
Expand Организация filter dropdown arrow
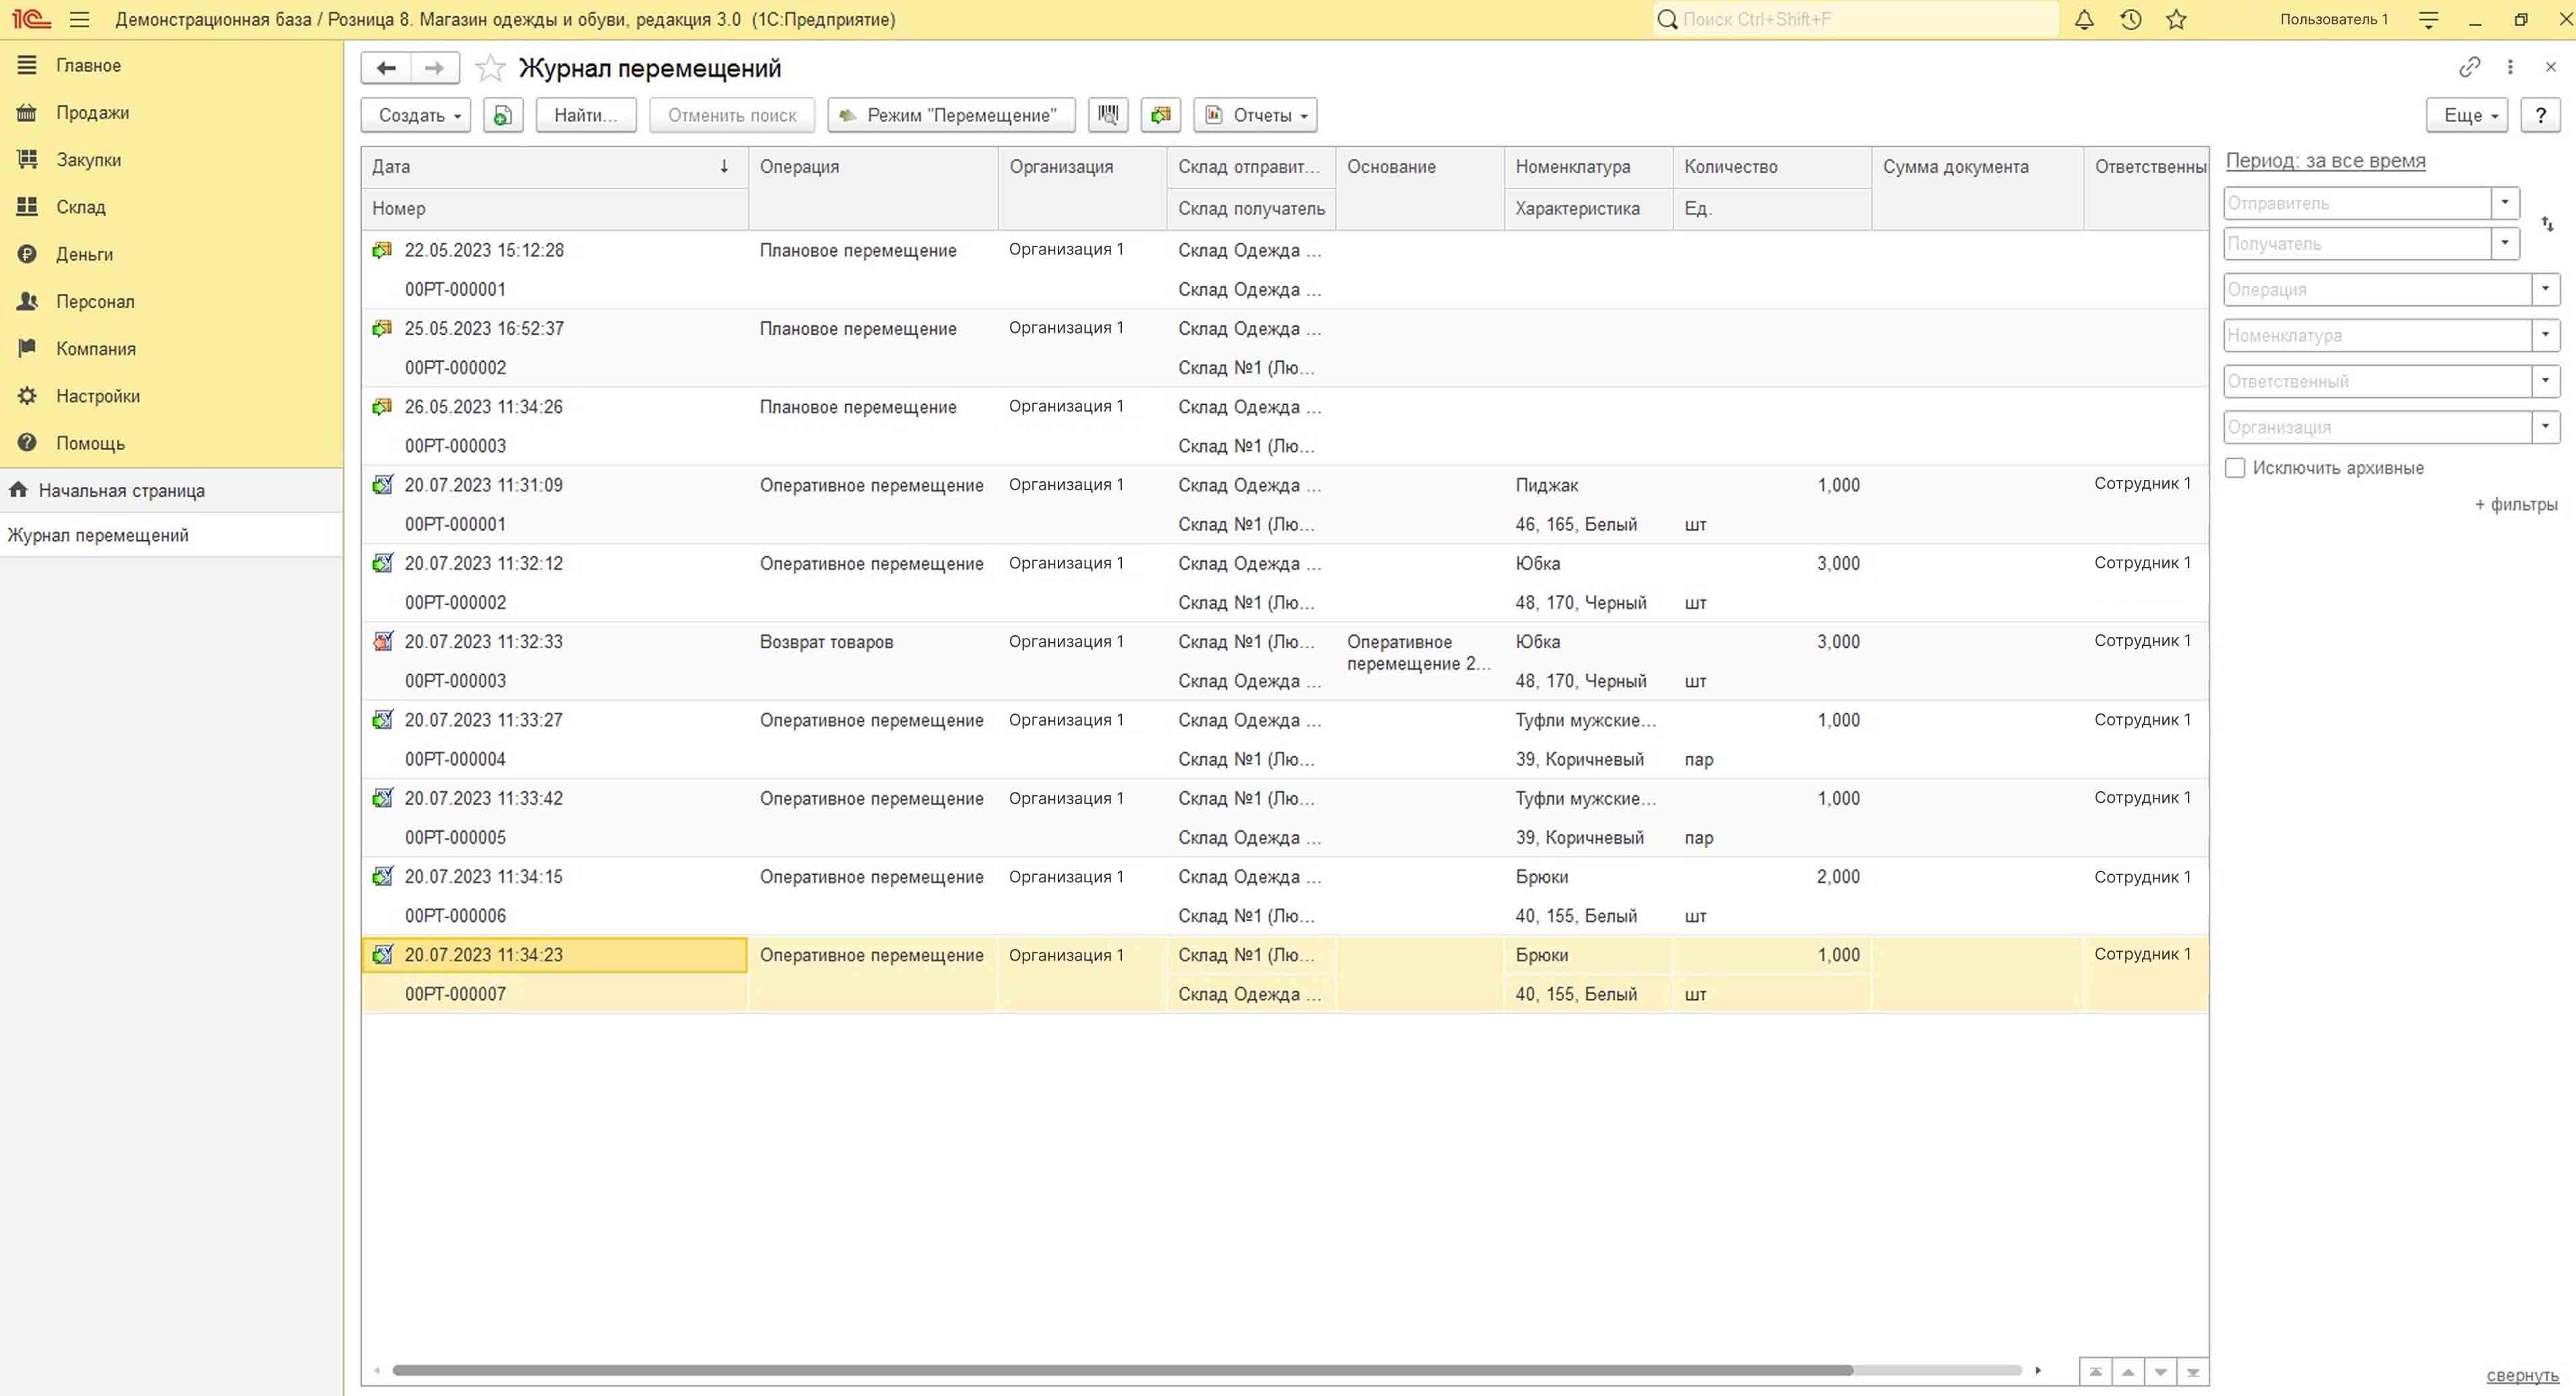(x=2545, y=427)
